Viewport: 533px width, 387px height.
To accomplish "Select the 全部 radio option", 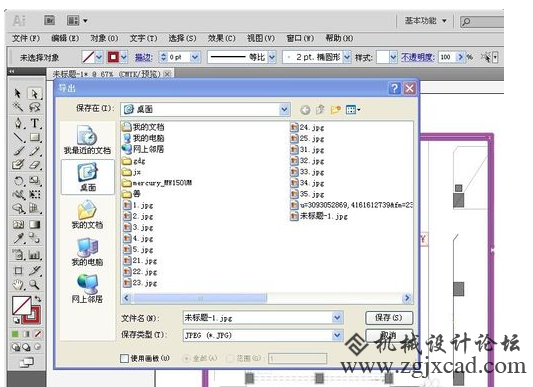I will pos(186,358).
